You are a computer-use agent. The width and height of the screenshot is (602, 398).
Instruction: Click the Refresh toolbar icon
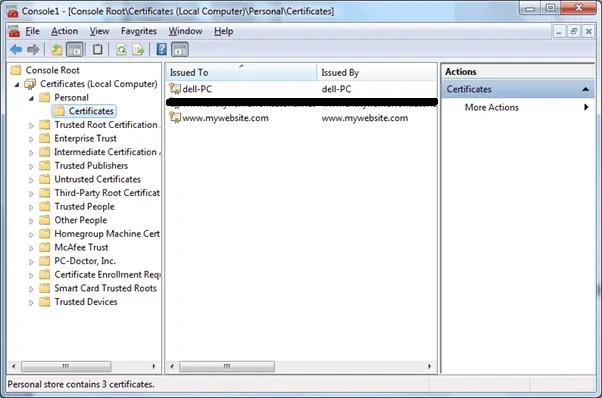point(121,50)
